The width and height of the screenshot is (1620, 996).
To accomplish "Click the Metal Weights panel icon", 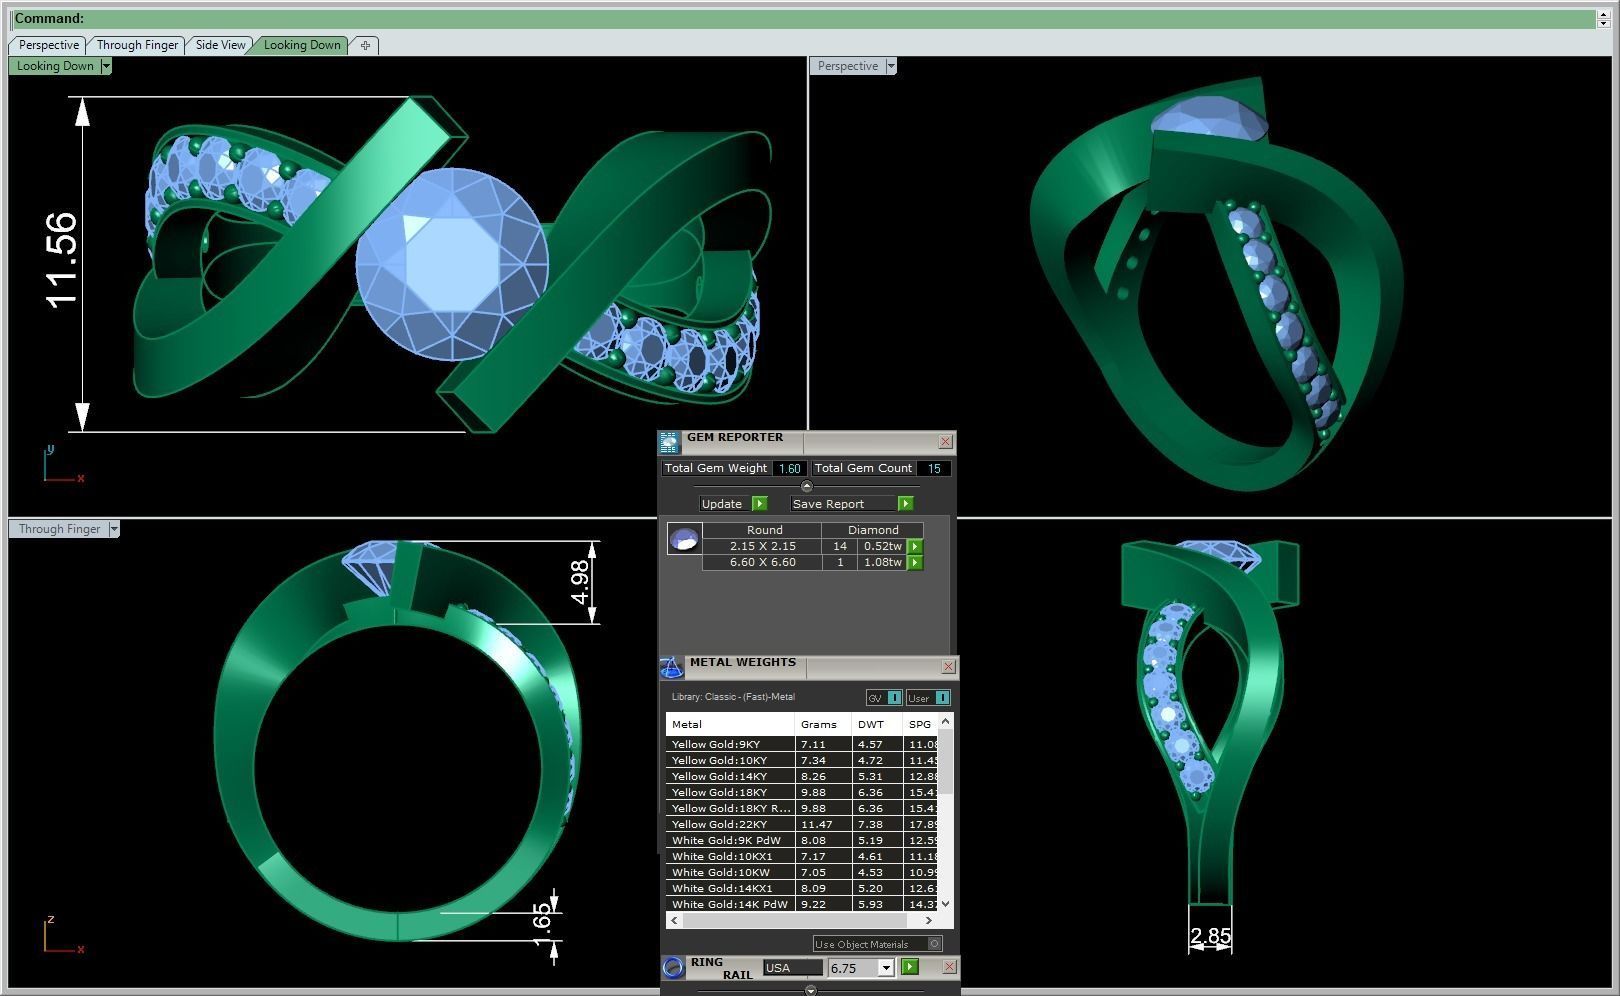I will (671, 667).
